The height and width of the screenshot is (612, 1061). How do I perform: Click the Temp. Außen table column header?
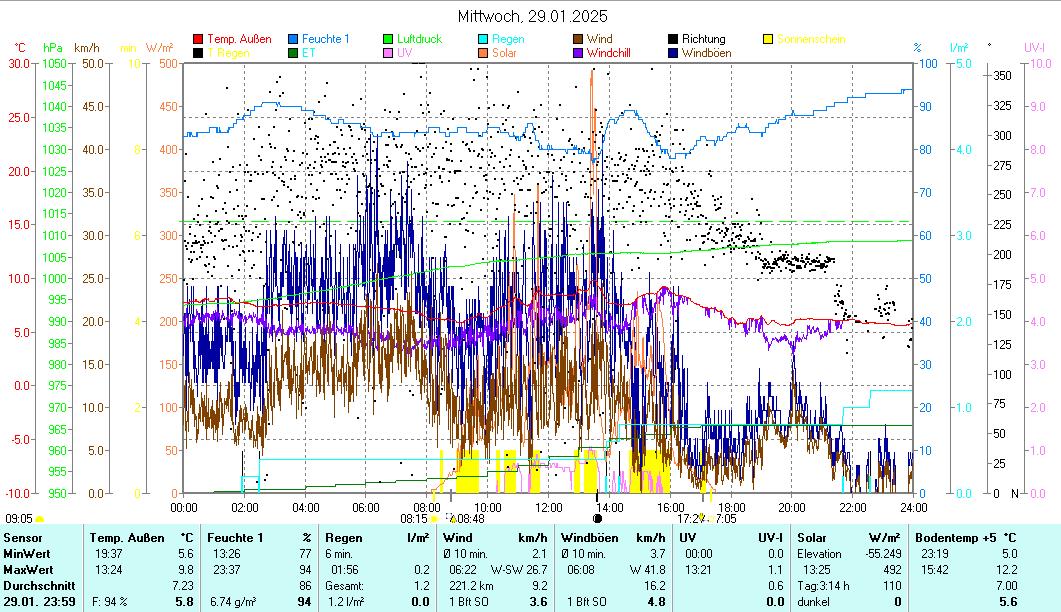tap(124, 538)
